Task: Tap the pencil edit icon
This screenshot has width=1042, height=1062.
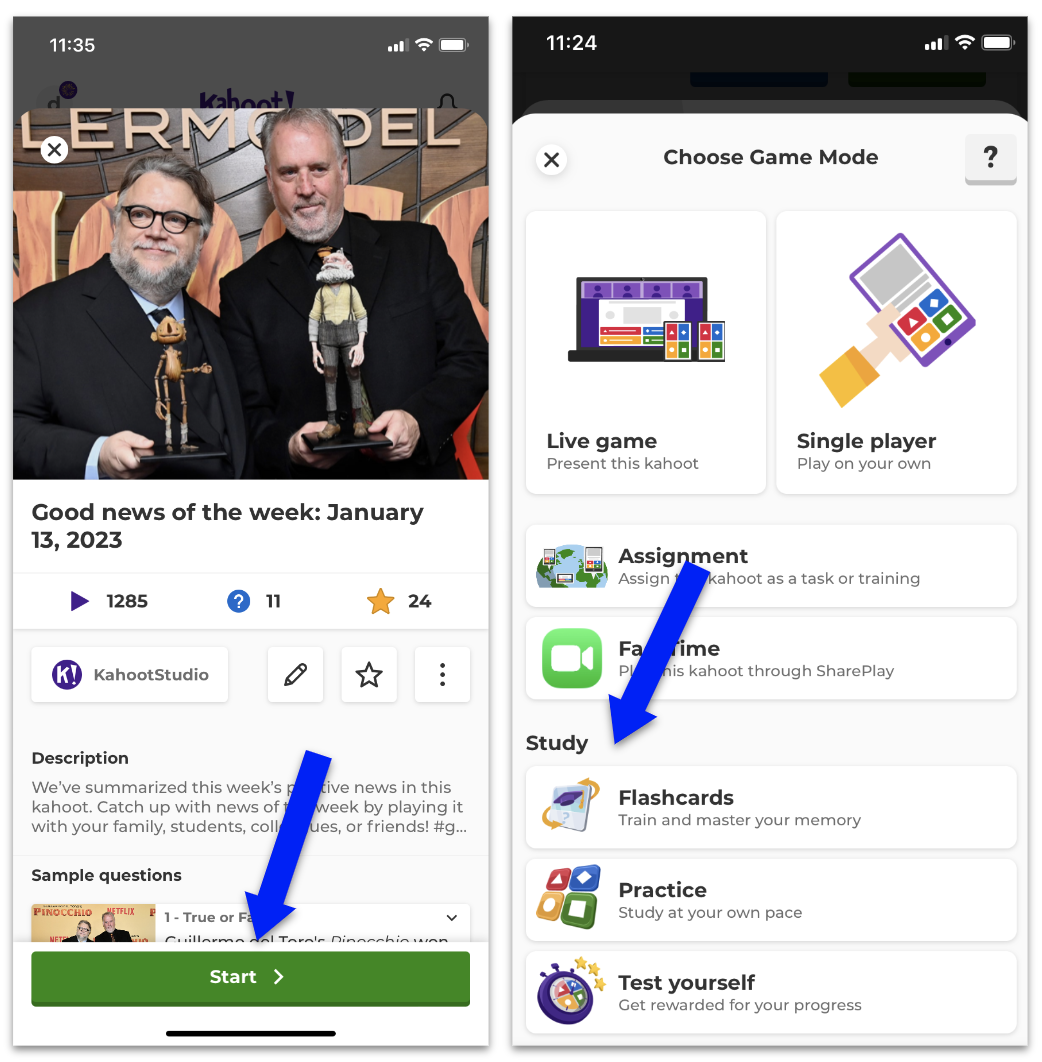Action: point(295,675)
